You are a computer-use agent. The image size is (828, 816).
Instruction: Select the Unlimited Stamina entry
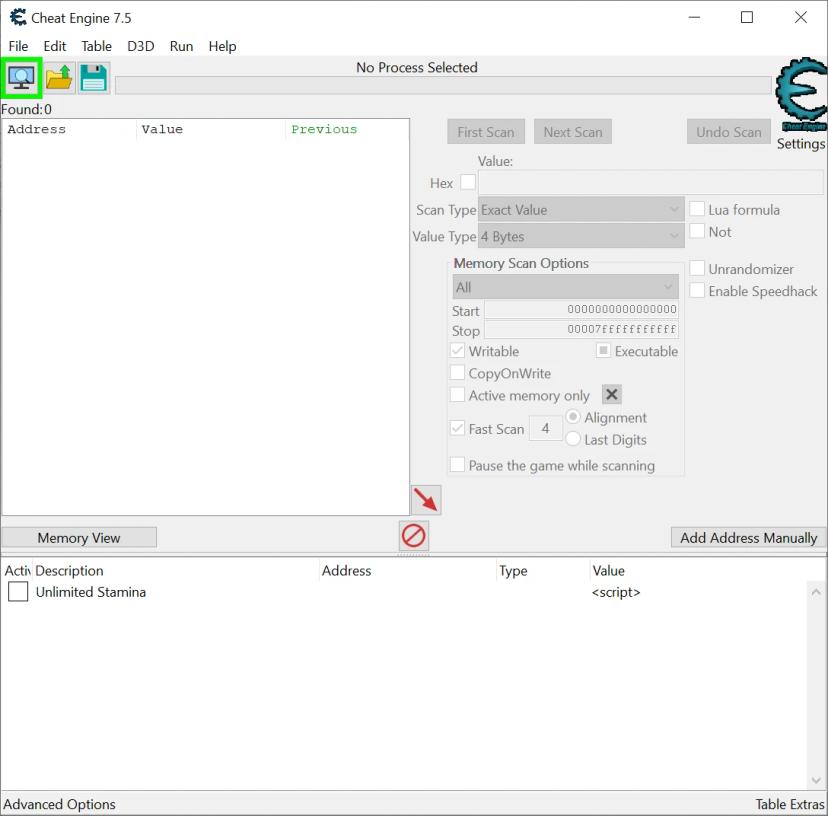pyautogui.click(x=91, y=592)
